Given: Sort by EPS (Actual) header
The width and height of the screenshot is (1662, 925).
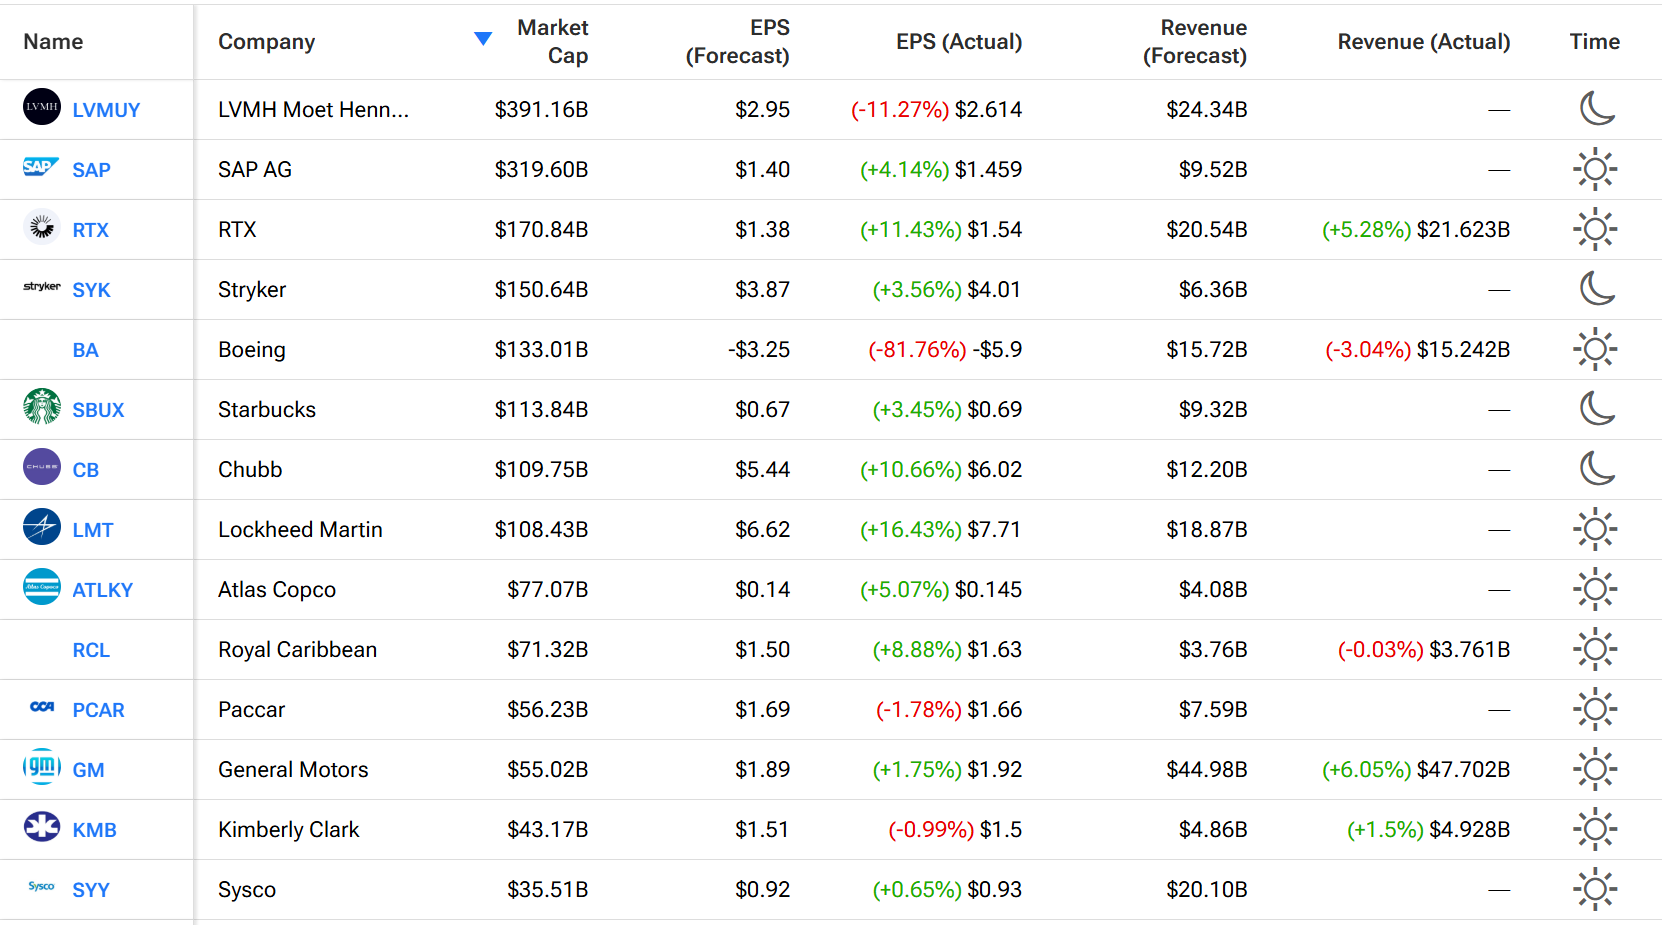Looking at the screenshot, I should [959, 42].
